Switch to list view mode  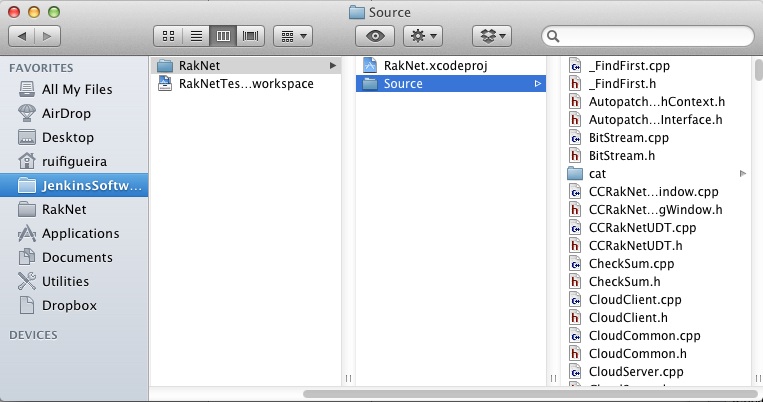[196, 35]
